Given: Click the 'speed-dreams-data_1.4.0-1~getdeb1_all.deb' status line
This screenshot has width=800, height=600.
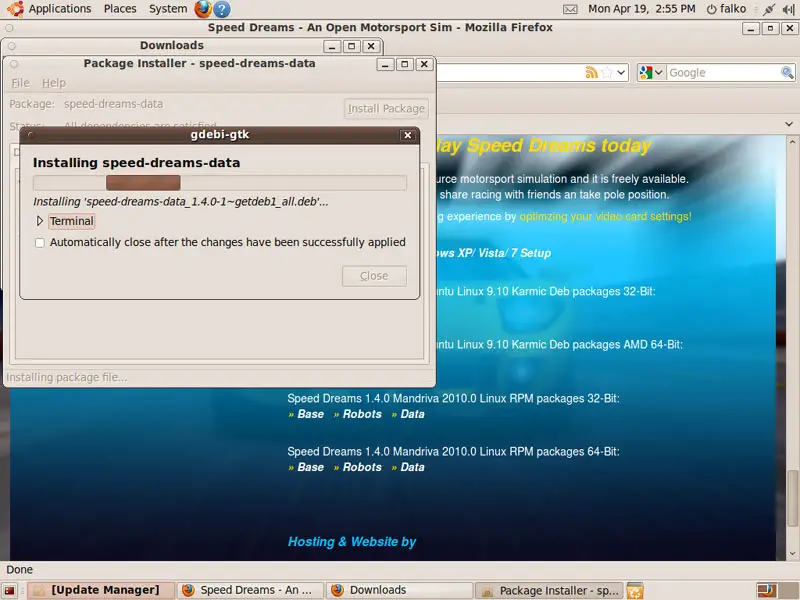Looking at the screenshot, I should [x=181, y=202].
